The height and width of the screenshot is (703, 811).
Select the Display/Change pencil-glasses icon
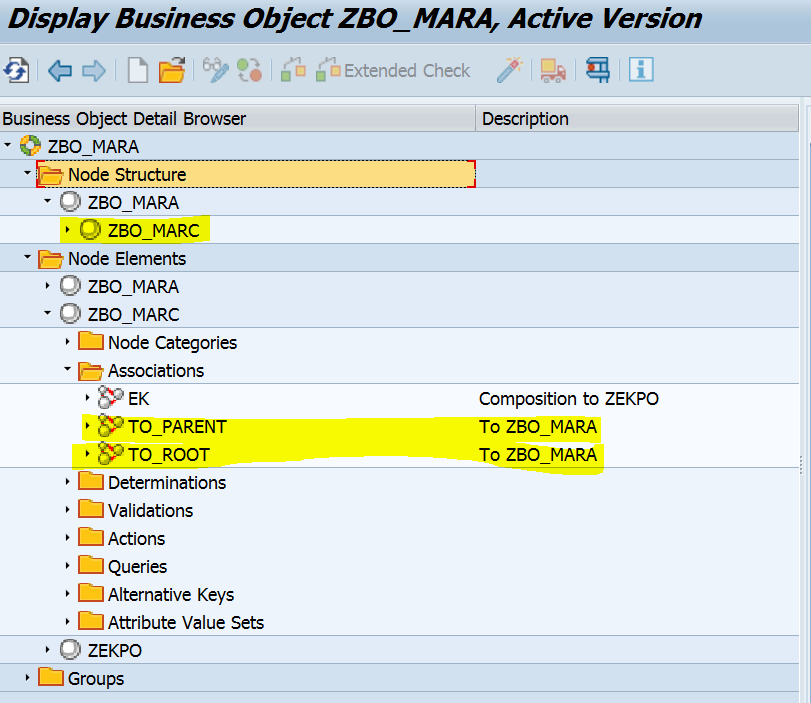[213, 70]
